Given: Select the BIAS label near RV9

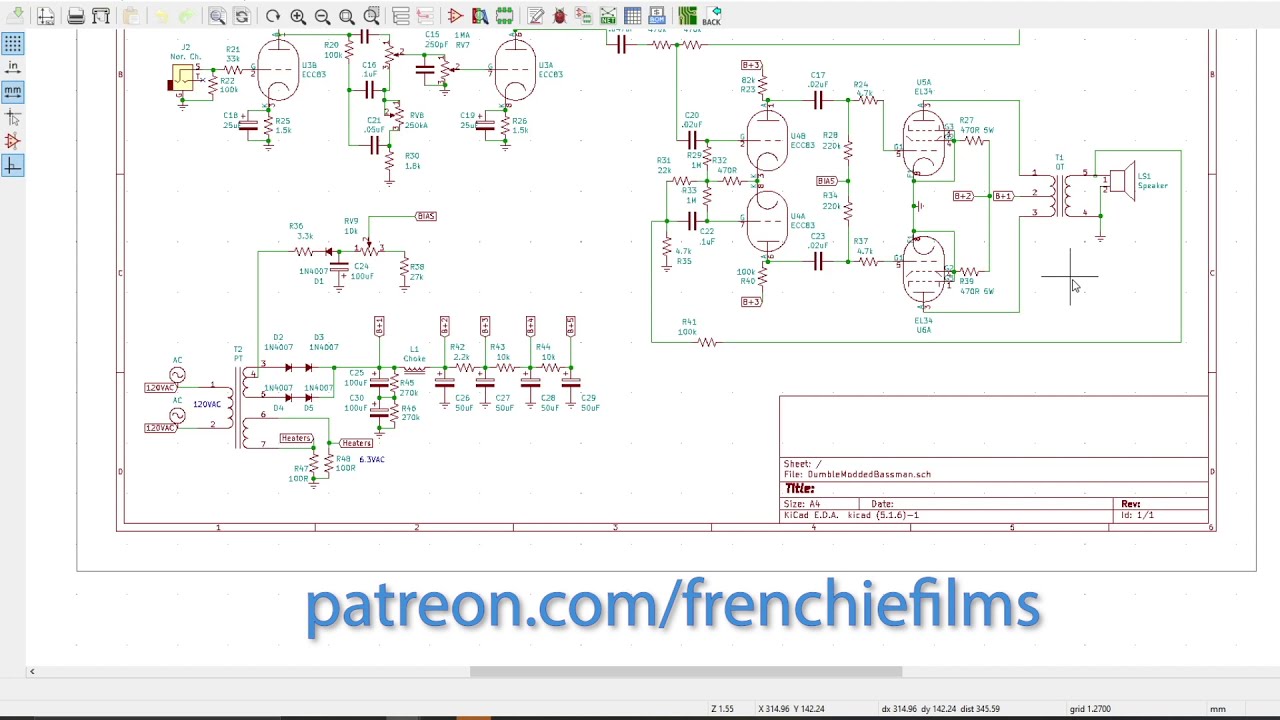Looking at the screenshot, I should 426,216.
